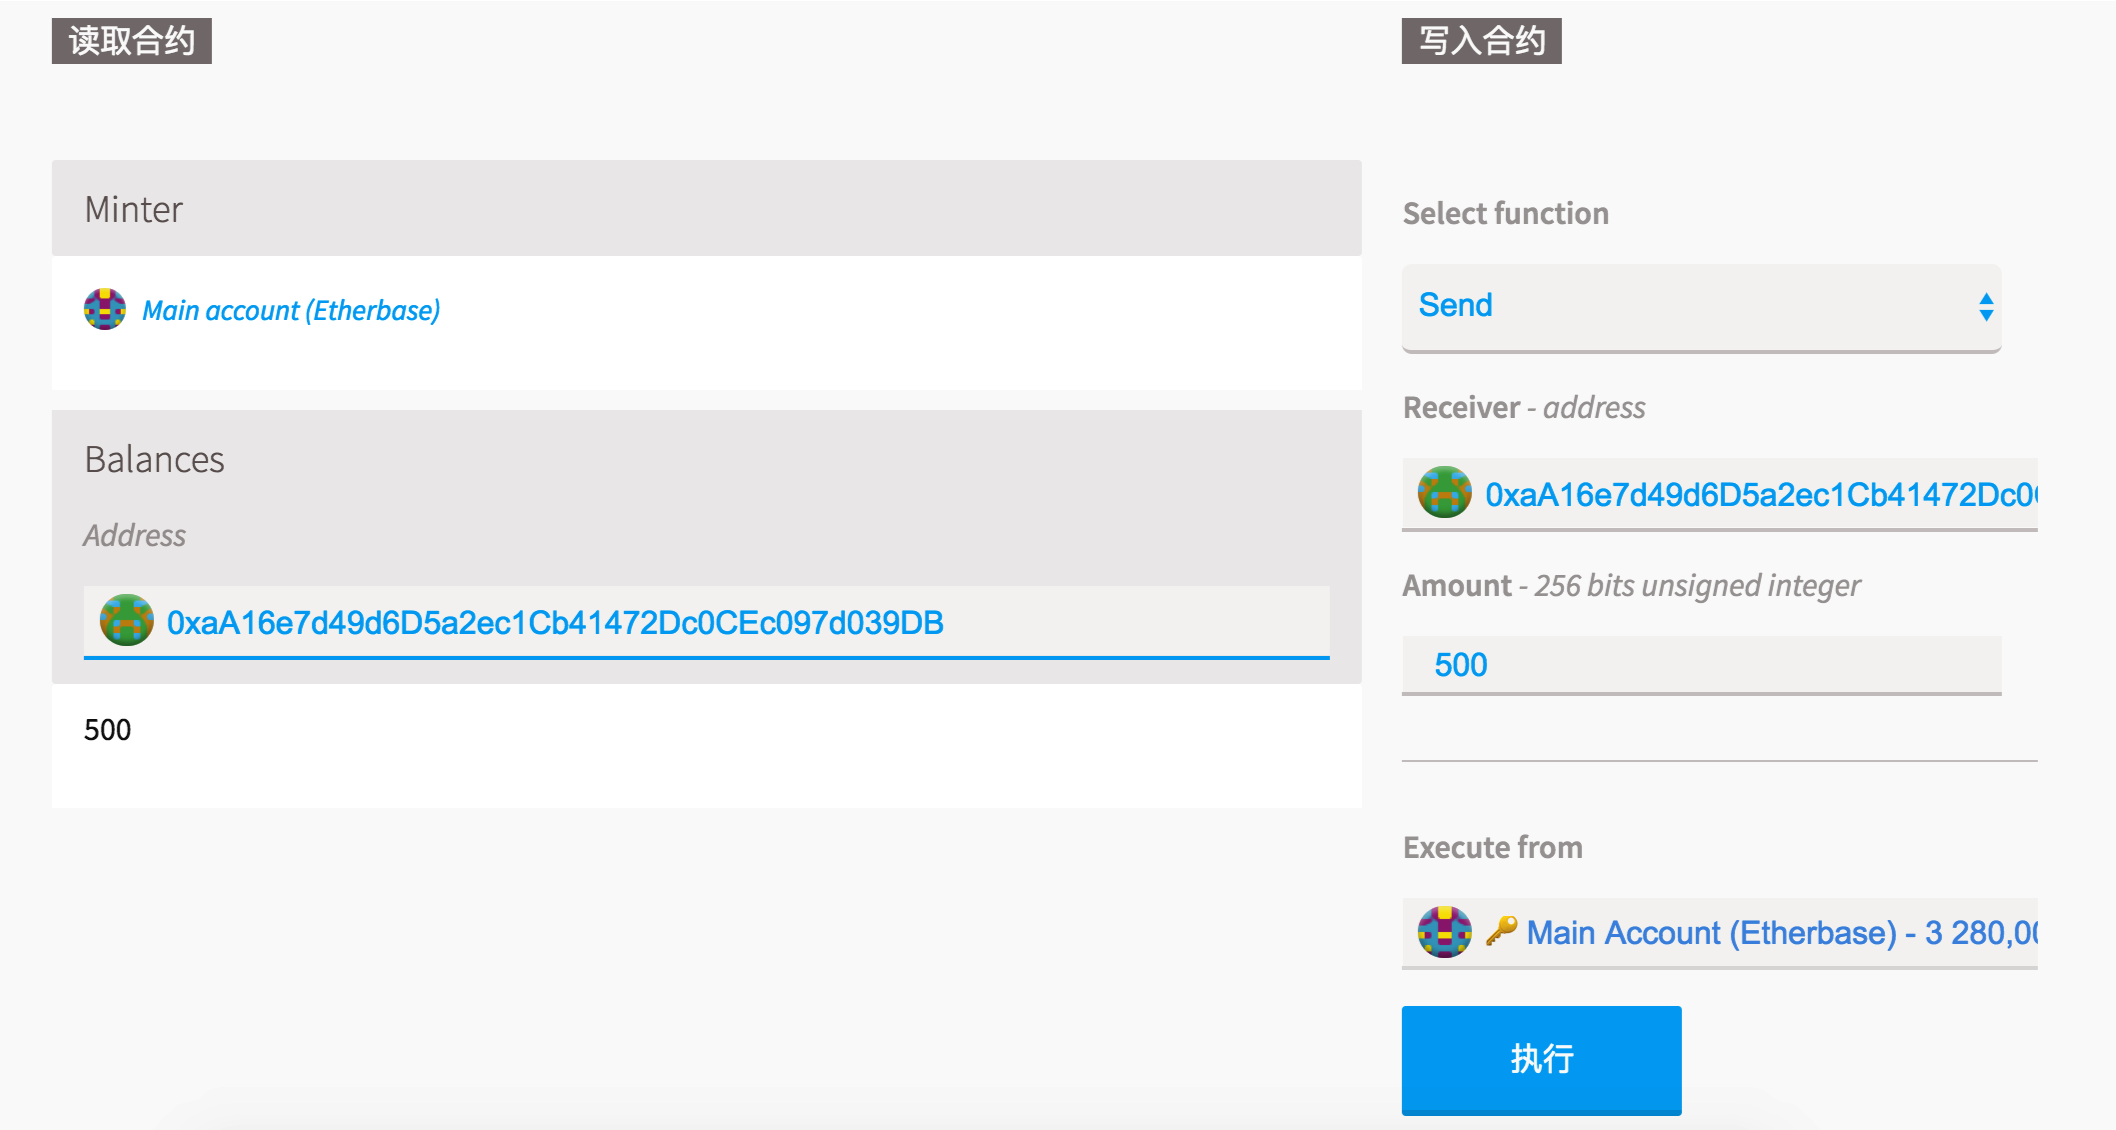Click the 500 balance result value
The image size is (2116, 1130).
(x=108, y=730)
